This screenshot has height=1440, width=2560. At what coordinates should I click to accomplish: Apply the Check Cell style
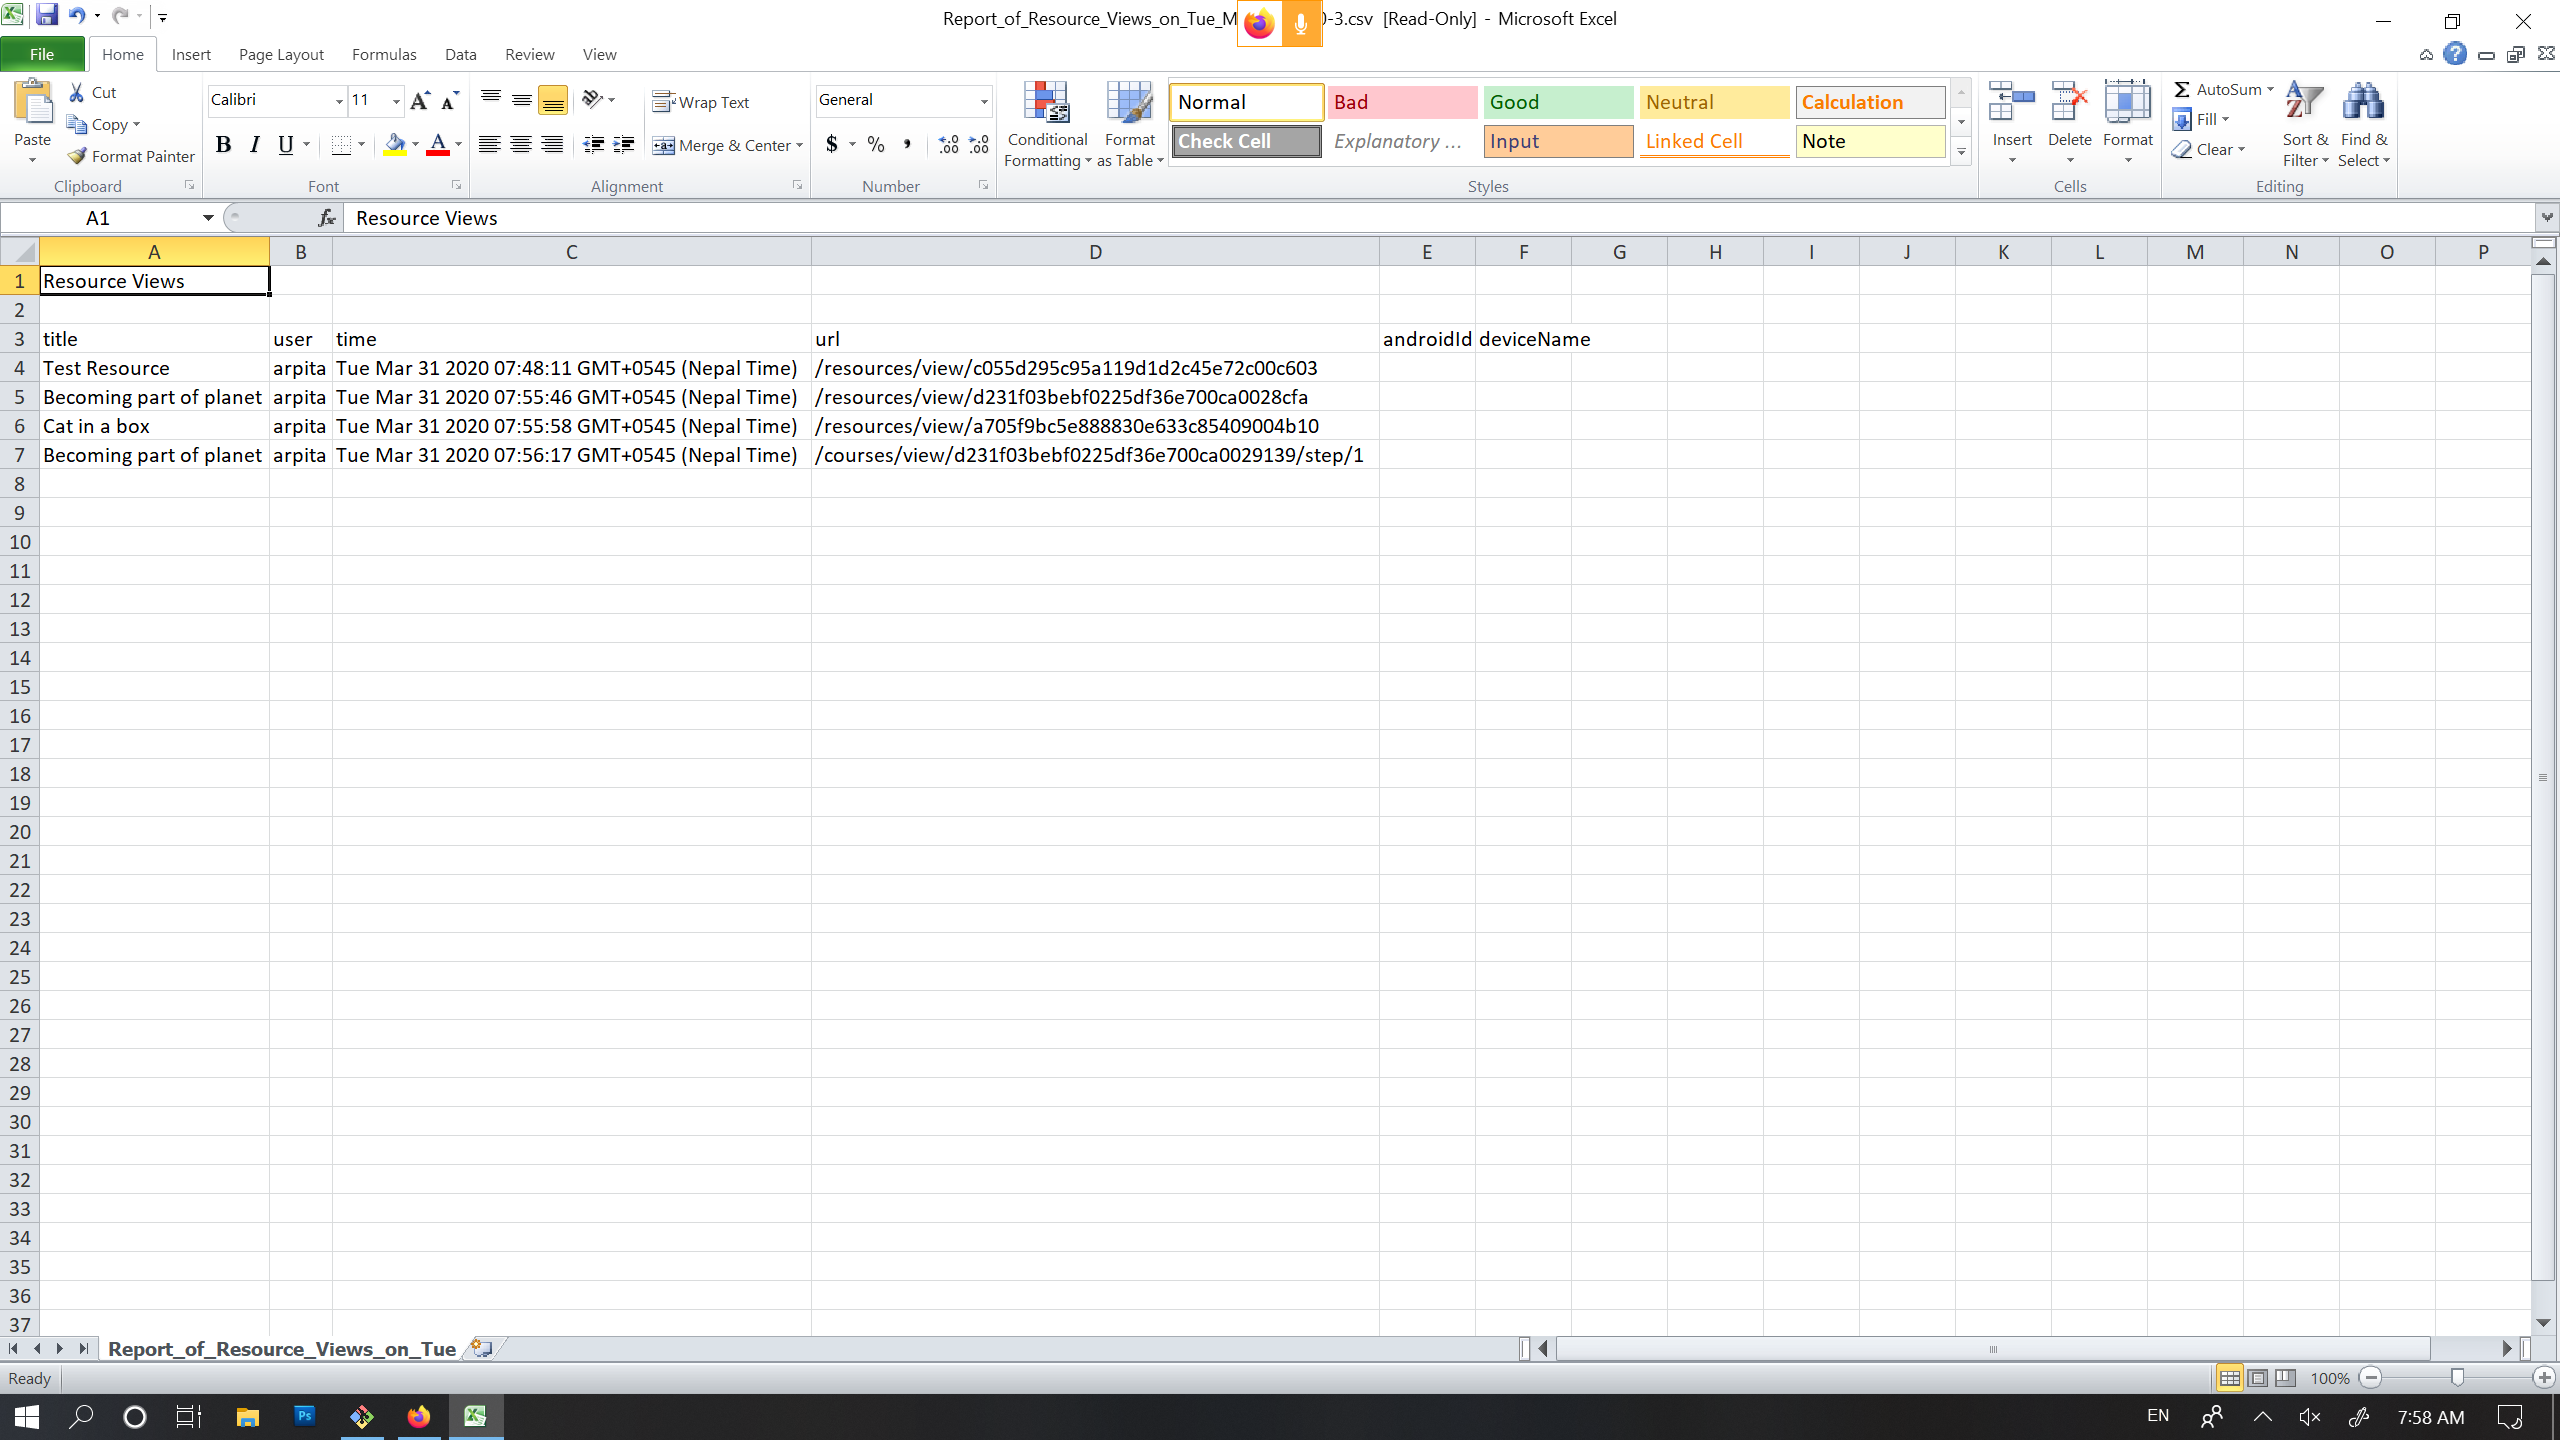pyautogui.click(x=1245, y=141)
